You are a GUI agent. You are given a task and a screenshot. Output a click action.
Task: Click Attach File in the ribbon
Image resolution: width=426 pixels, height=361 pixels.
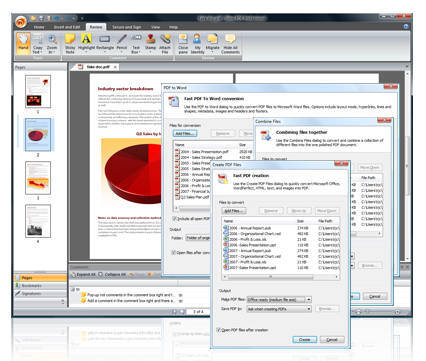click(165, 43)
